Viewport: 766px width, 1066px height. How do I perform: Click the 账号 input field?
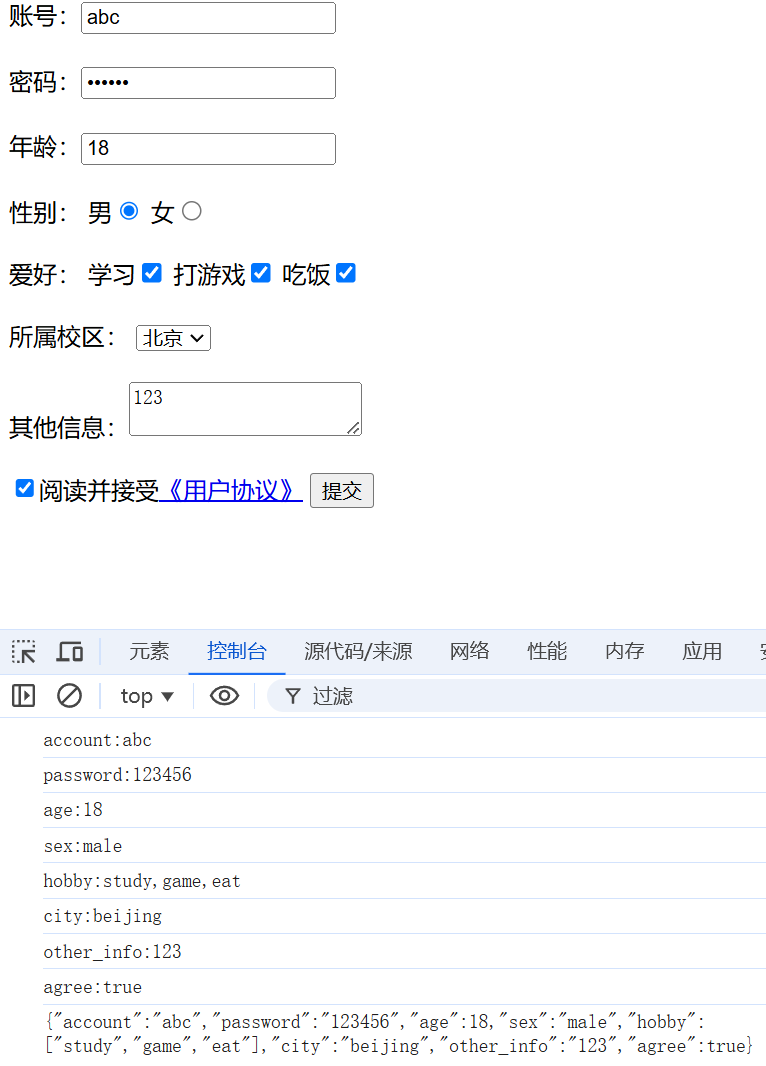click(208, 18)
